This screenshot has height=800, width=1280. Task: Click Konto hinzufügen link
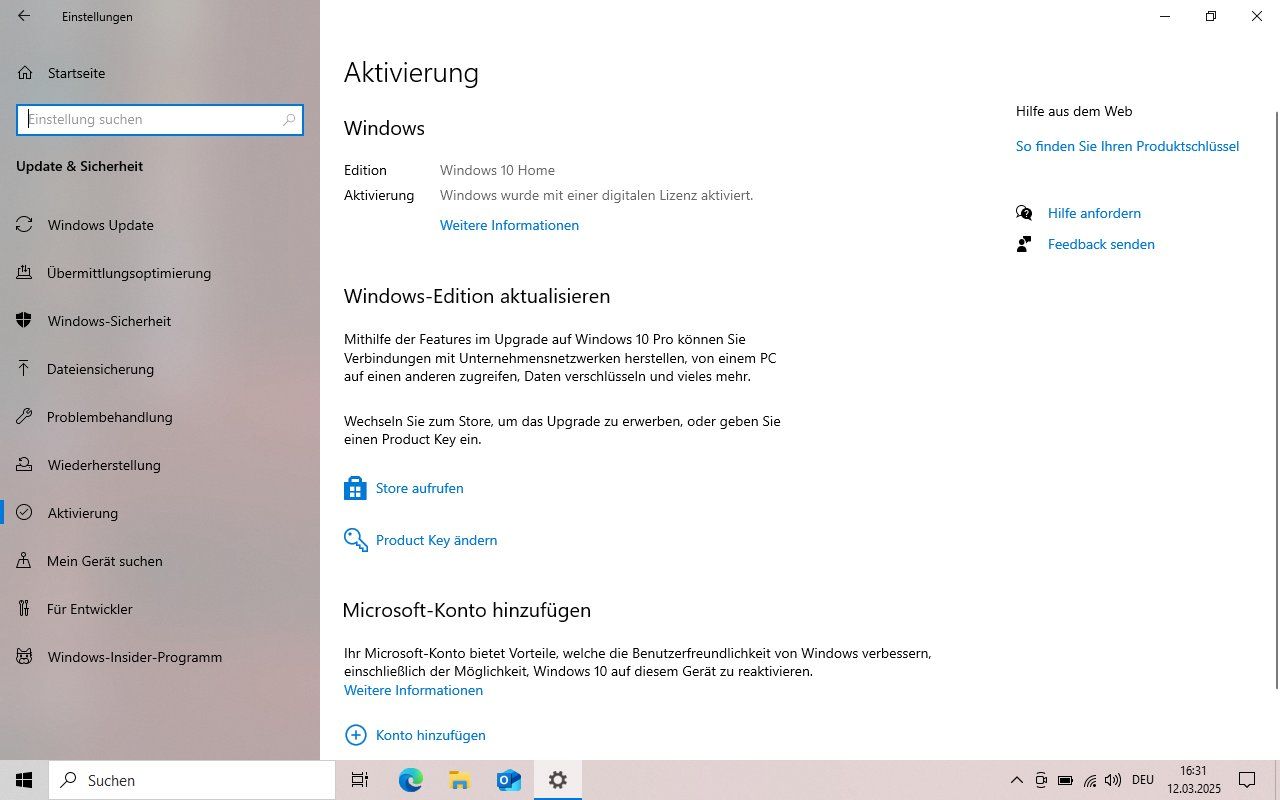[430, 735]
